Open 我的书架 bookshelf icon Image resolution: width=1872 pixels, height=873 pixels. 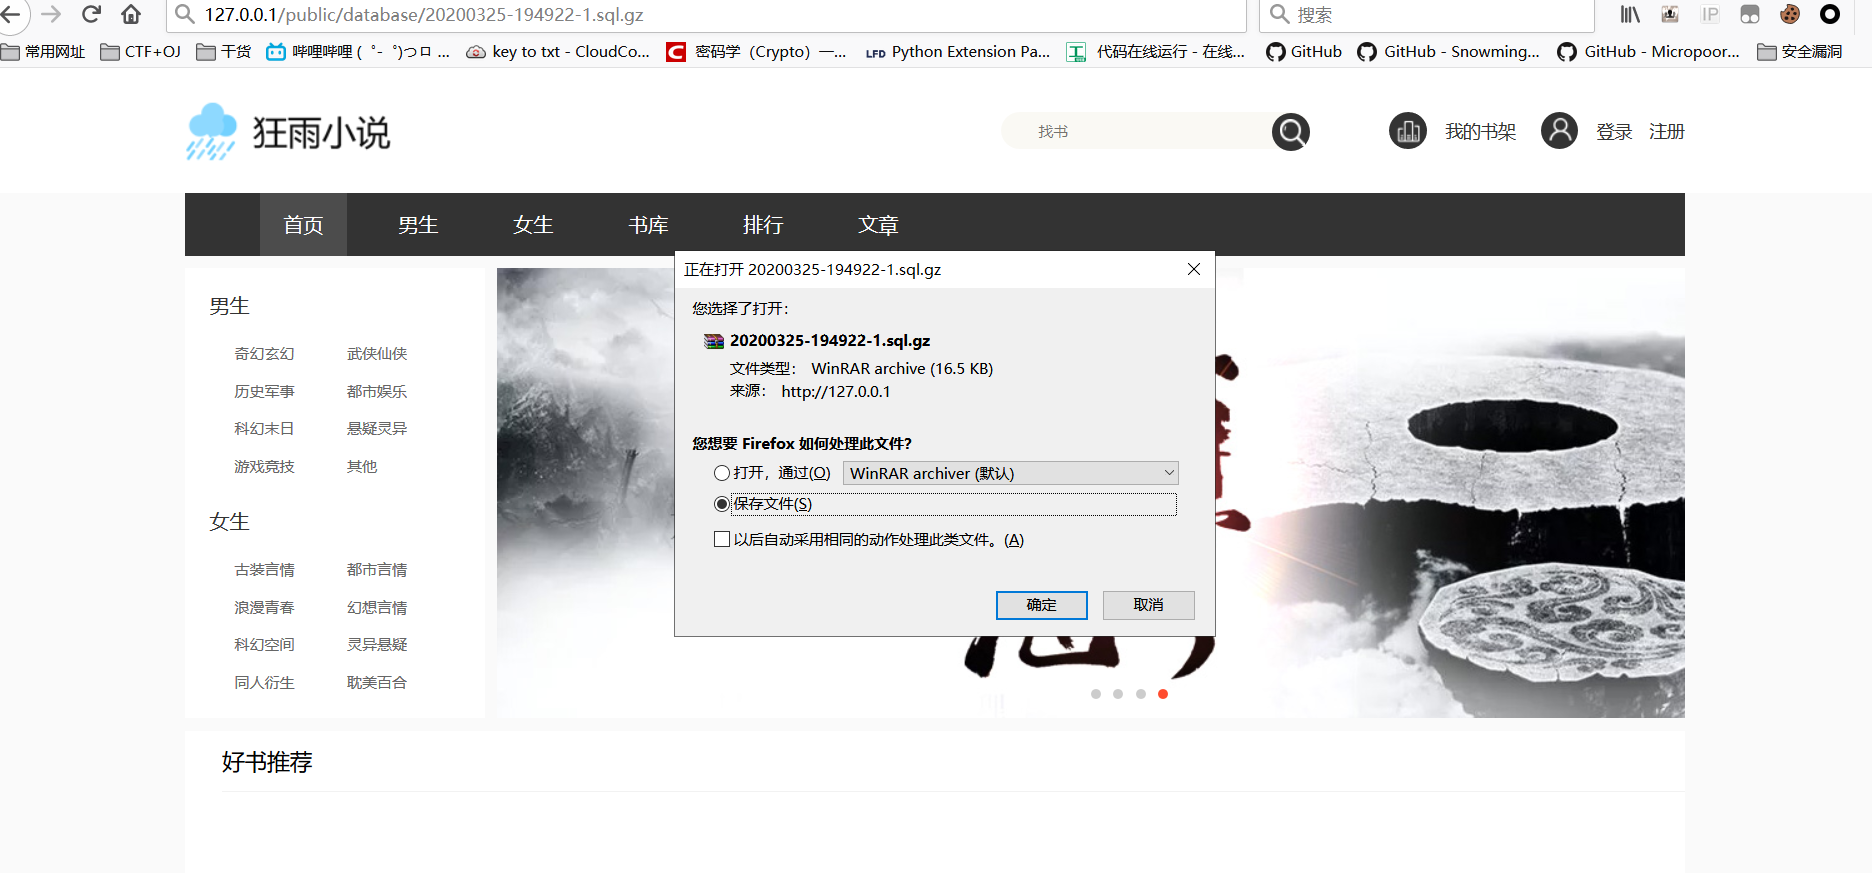pos(1408,132)
